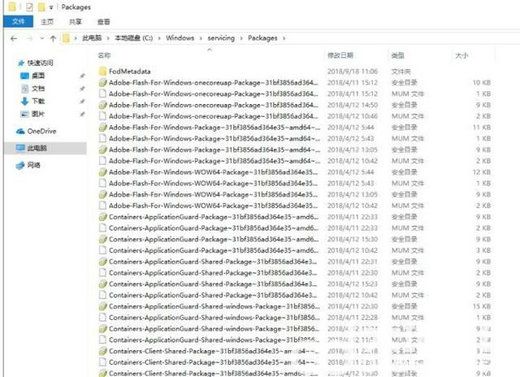Select the onecoreuap catalog file name modified 2018/4/12 14:50
The height and width of the screenshot is (377, 520).
[213, 105]
